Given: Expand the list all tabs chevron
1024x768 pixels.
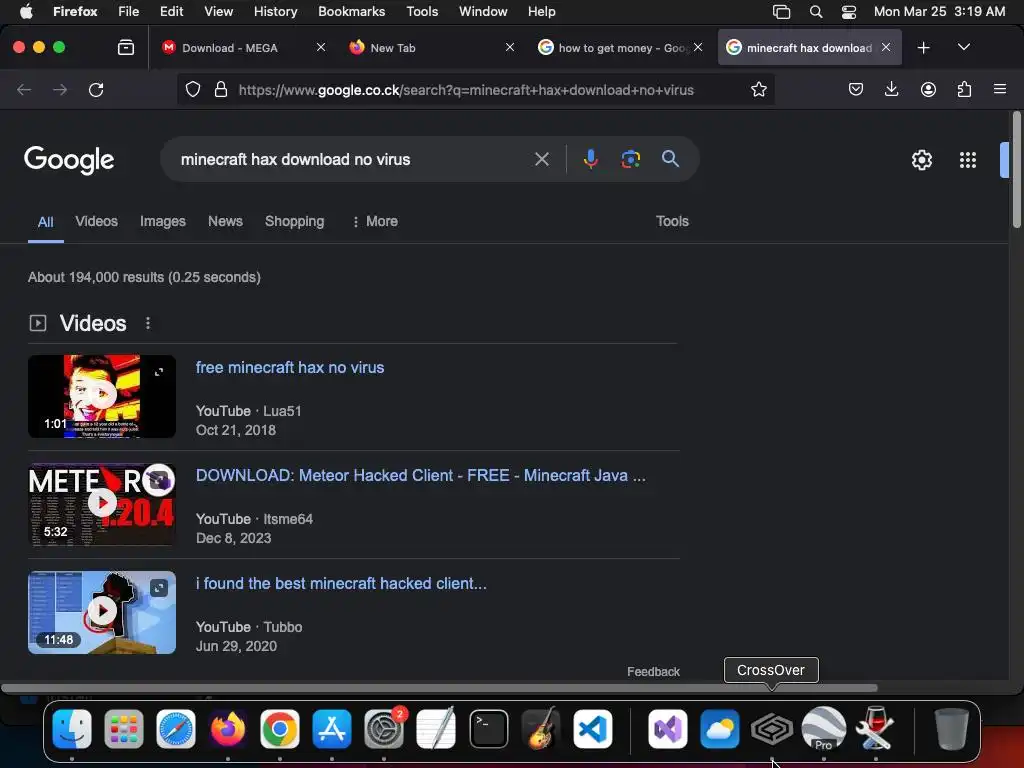Looking at the screenshot, I should click(963, 47).
